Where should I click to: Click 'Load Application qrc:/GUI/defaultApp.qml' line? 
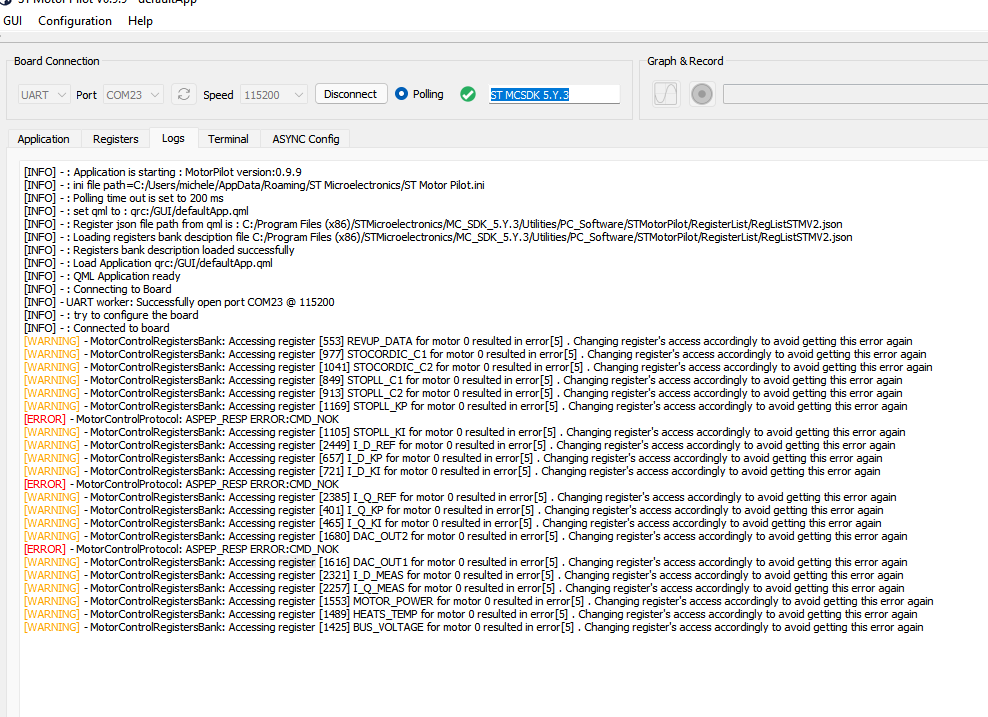[x=148, y=263]
